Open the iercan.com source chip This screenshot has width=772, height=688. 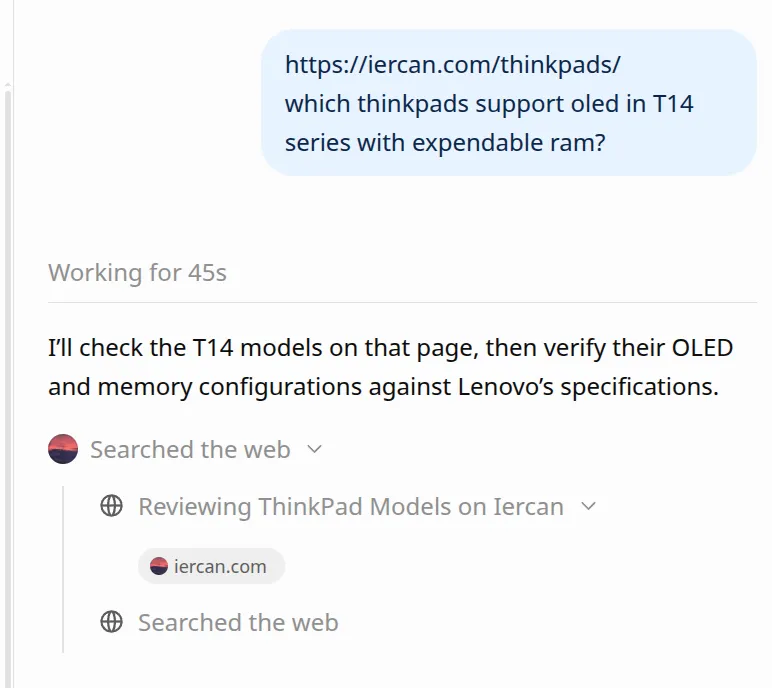[x=211, y=566]
